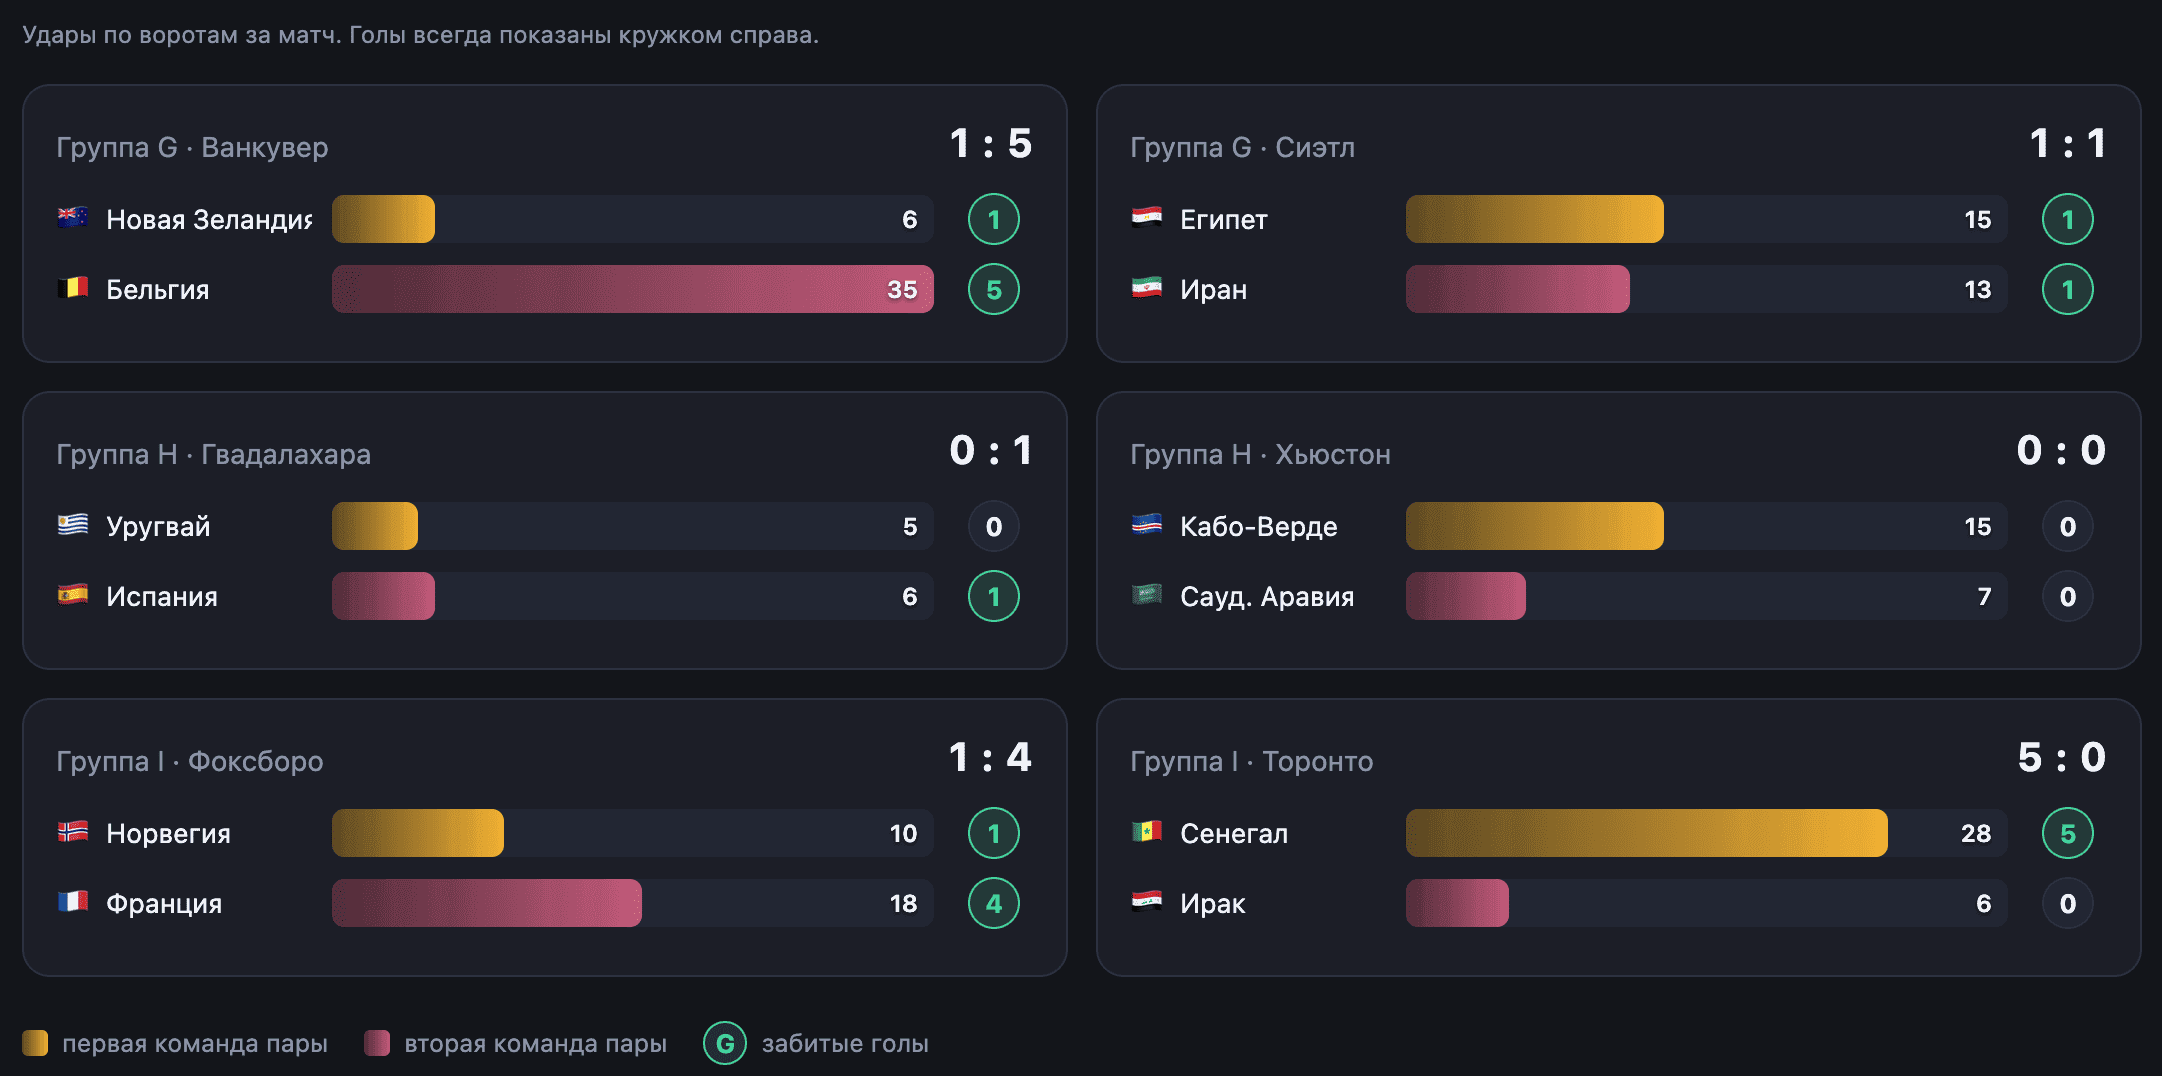
Task: Click the France flag icon
Action: pos(73,902)
